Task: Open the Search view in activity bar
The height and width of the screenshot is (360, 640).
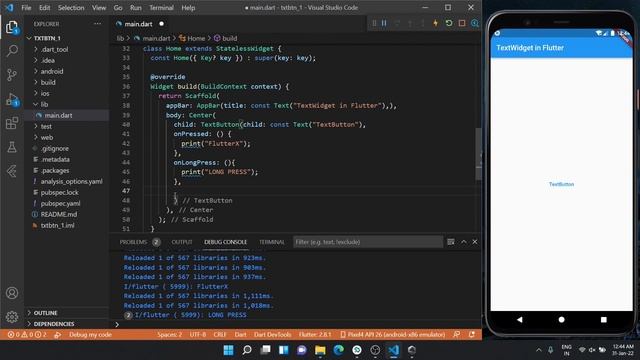Action: click(12, 51)
